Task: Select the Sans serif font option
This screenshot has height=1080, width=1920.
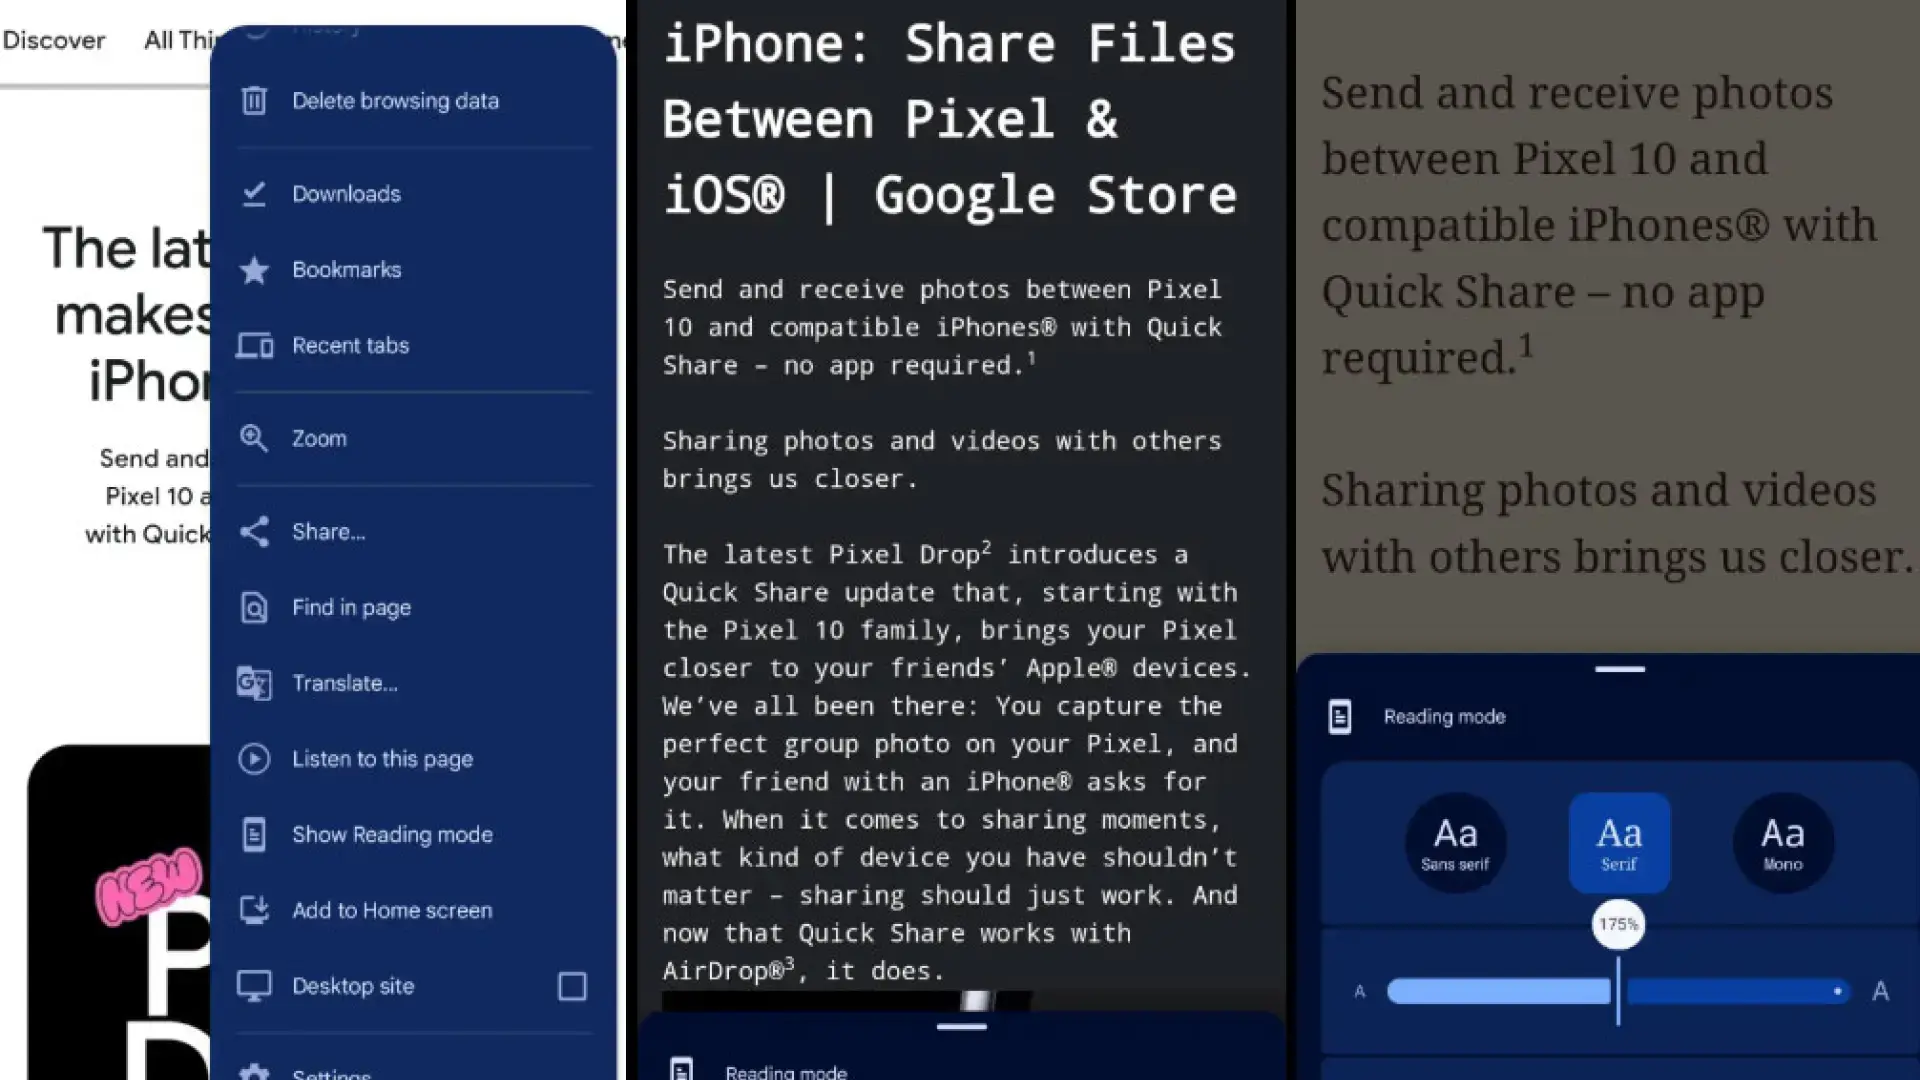Action: [1455, 842]
